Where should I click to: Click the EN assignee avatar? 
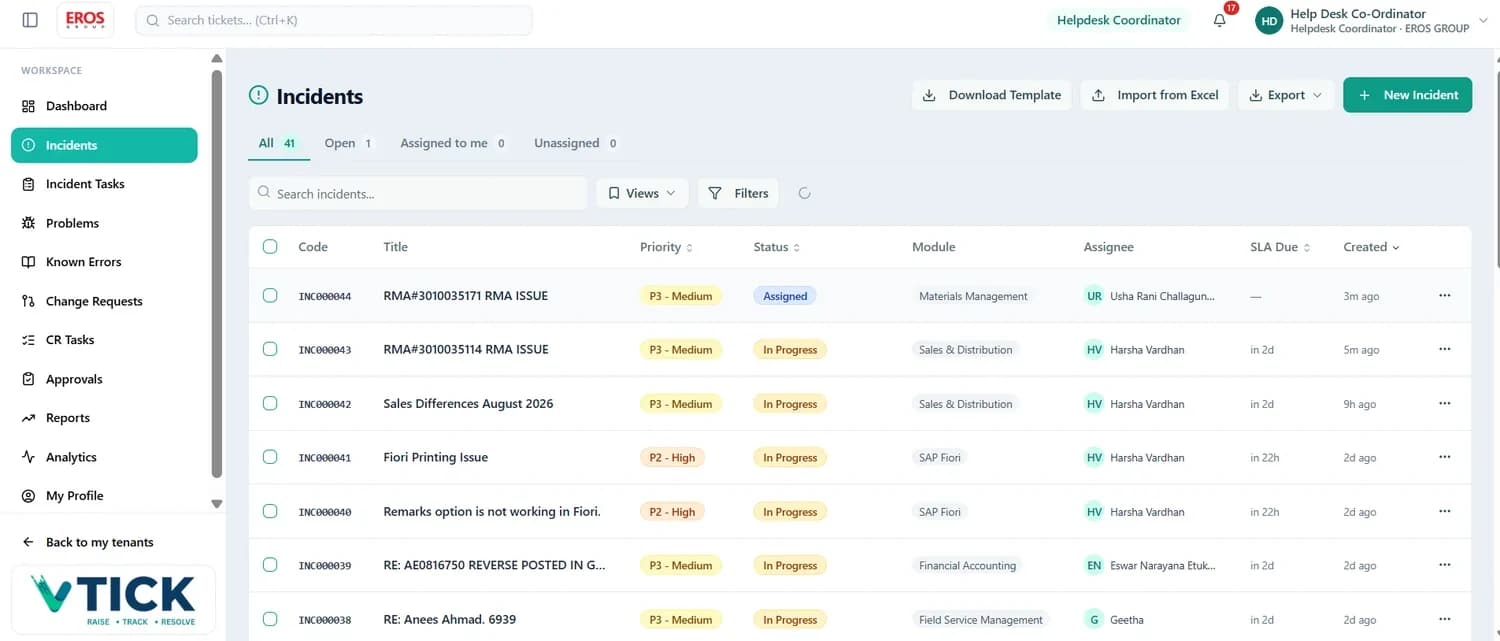(1094, 565)
